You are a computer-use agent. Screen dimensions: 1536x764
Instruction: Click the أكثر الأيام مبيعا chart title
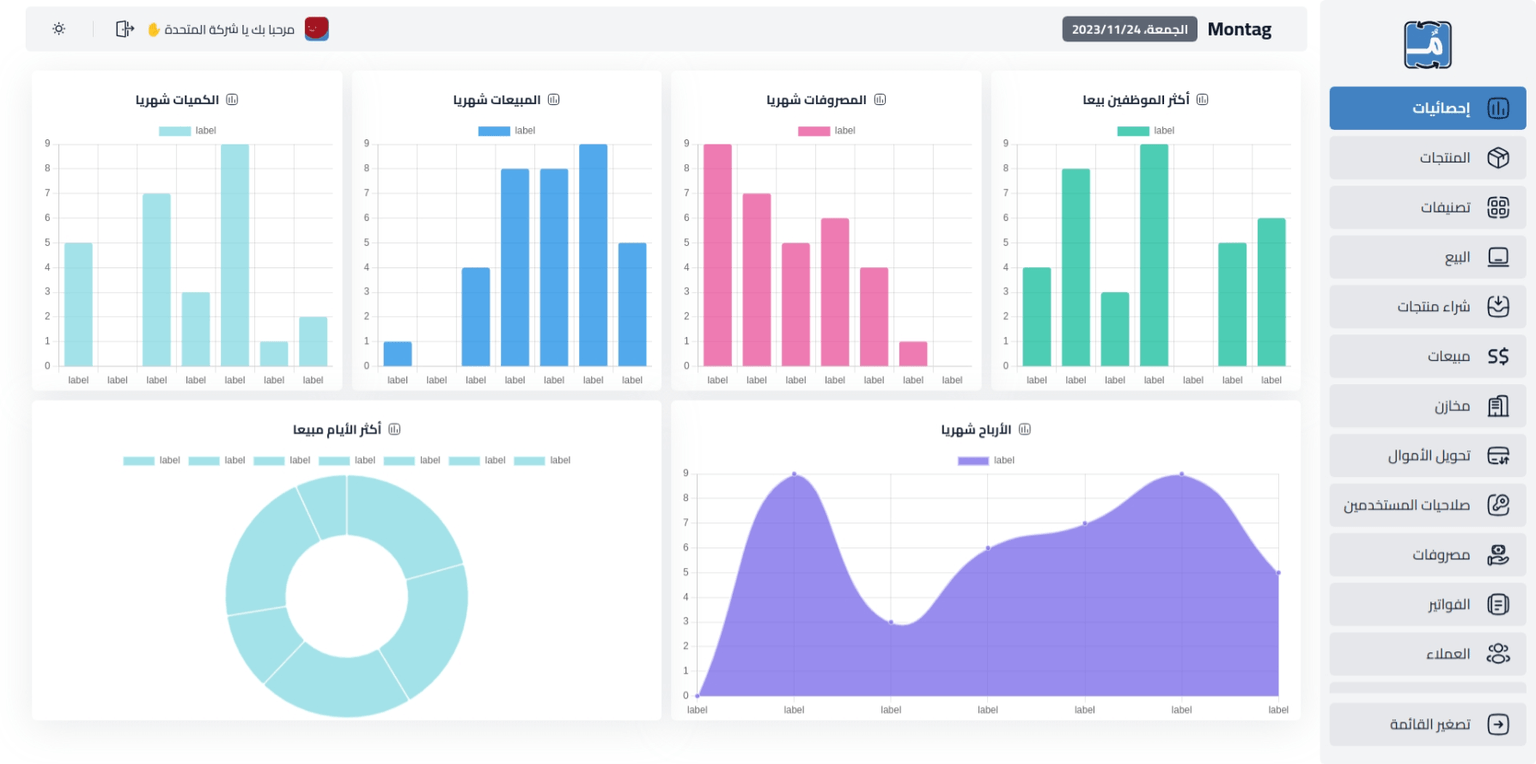(x=337, y=430)
